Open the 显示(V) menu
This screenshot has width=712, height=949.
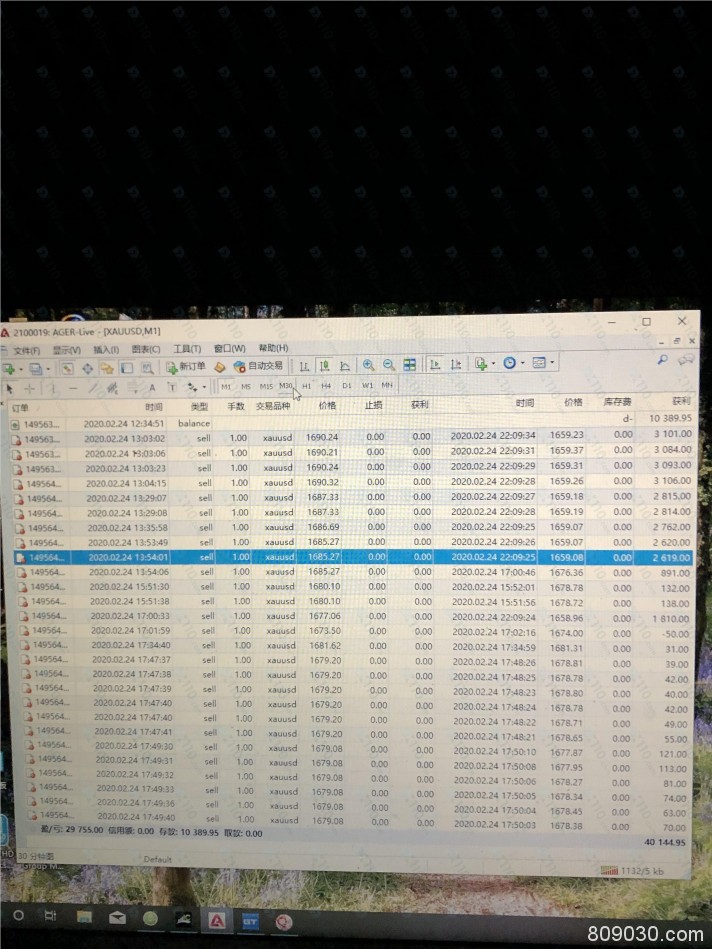66,350
